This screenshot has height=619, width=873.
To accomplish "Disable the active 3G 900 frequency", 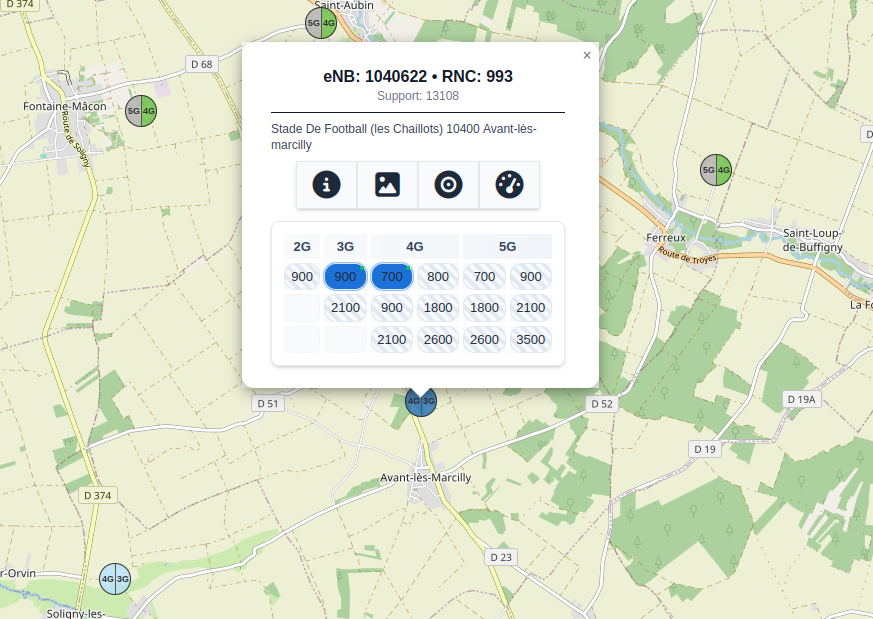I will point(345,277).
